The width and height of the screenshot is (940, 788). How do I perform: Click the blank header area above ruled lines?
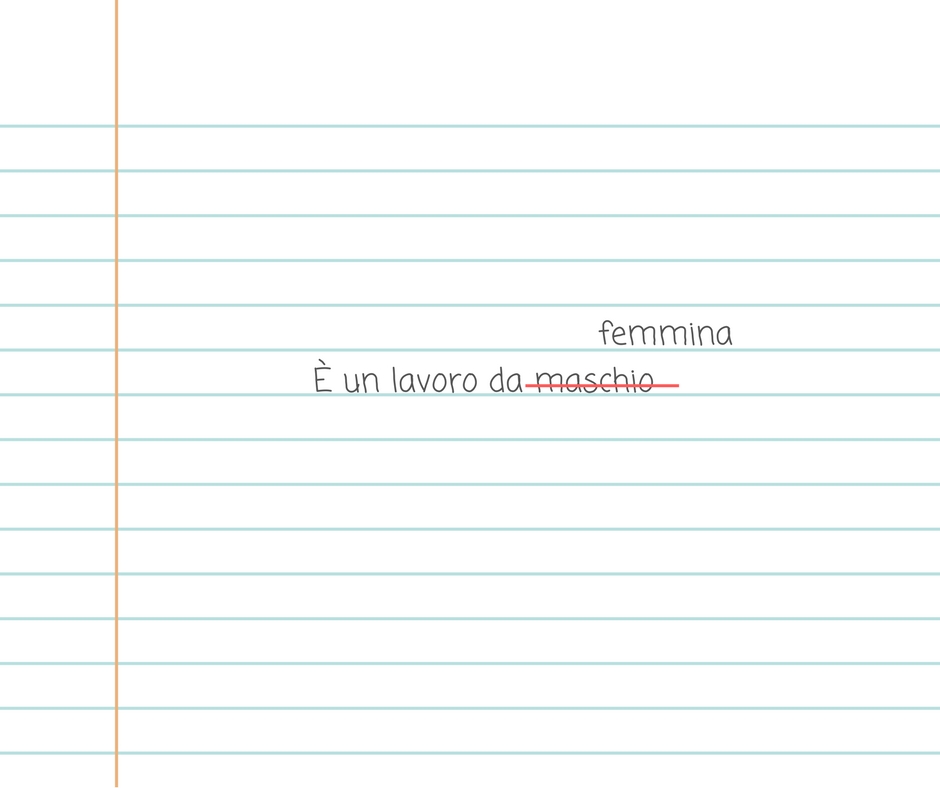click(528, 60)
